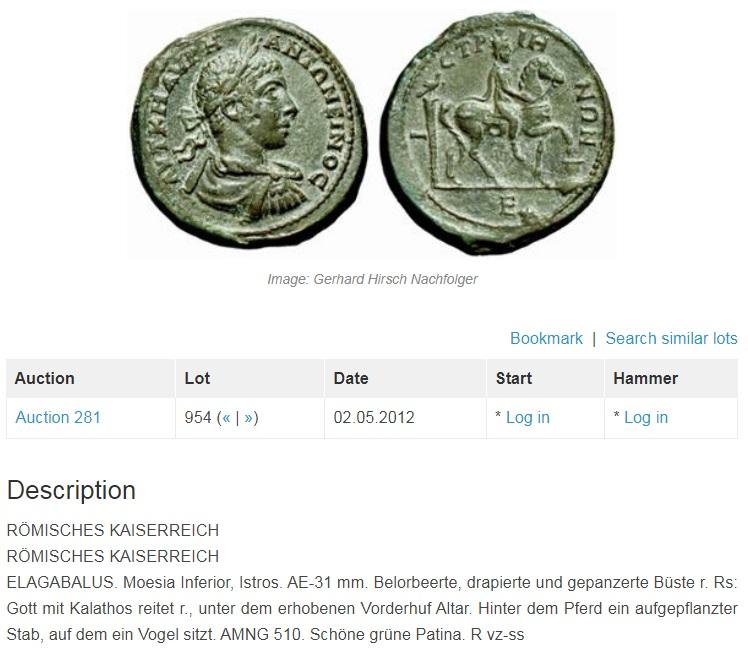The image size is (748, 648).
Task: Click the Lot column header
Action: (197, 378)
